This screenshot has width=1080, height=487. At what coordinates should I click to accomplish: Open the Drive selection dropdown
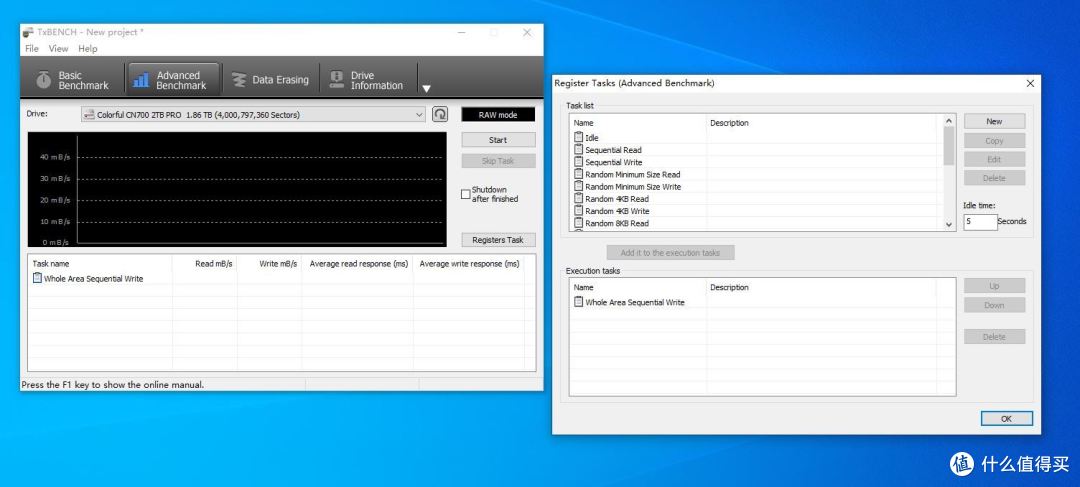tap(253, 114)
